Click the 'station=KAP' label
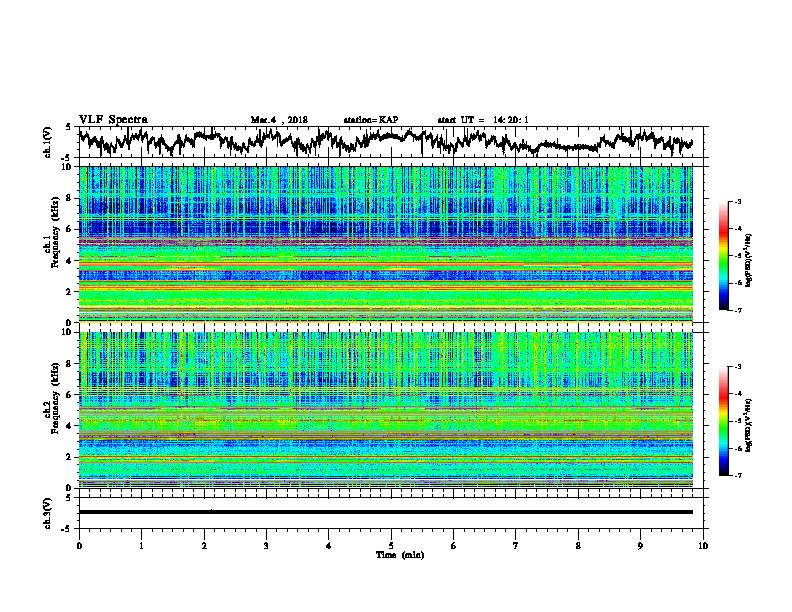792x612 pixels. point(371,120)
